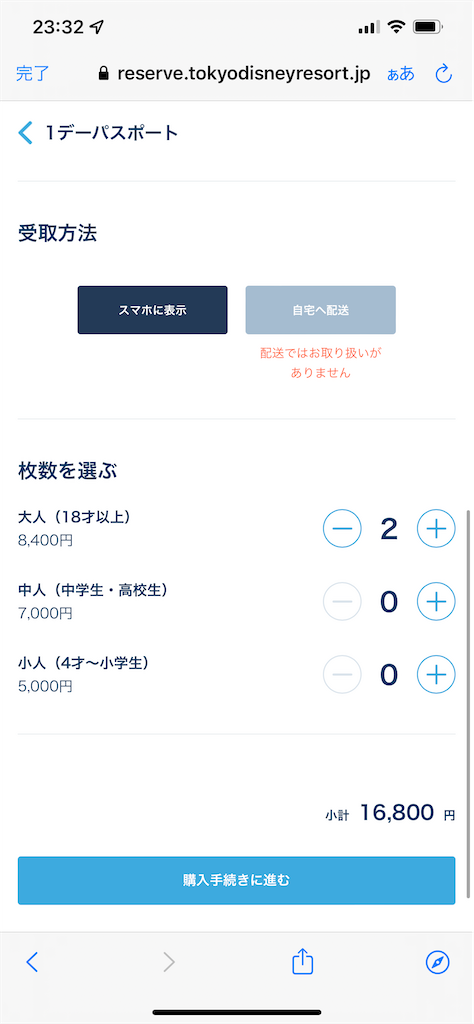
Task: Go back with the bottom toolbar arrow
Action: [x=33, y=961]
